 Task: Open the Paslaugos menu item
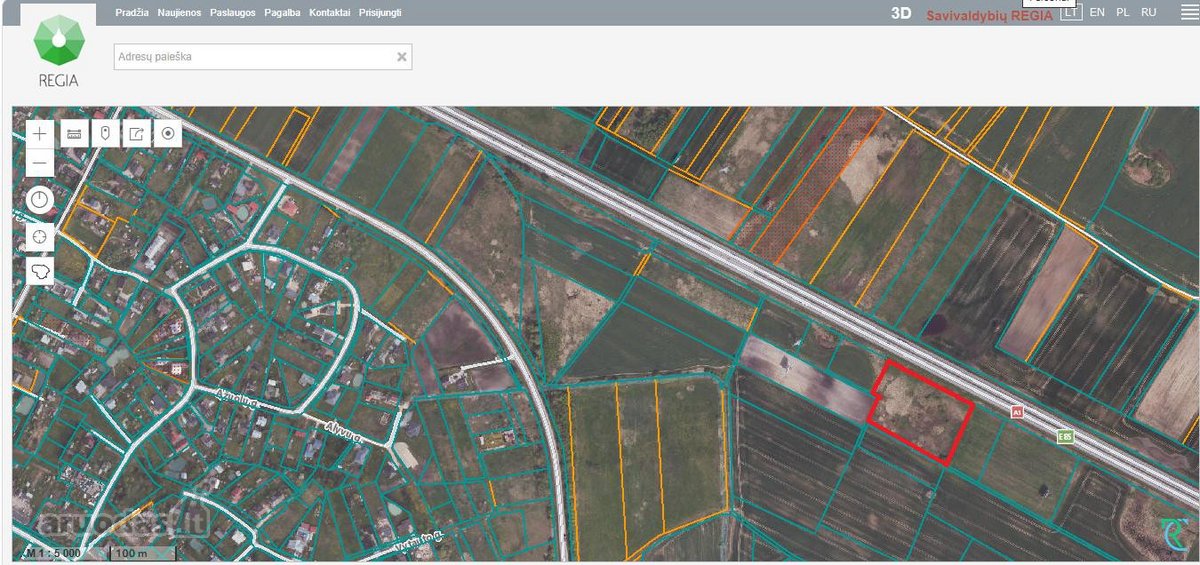(x=233, y=13)
